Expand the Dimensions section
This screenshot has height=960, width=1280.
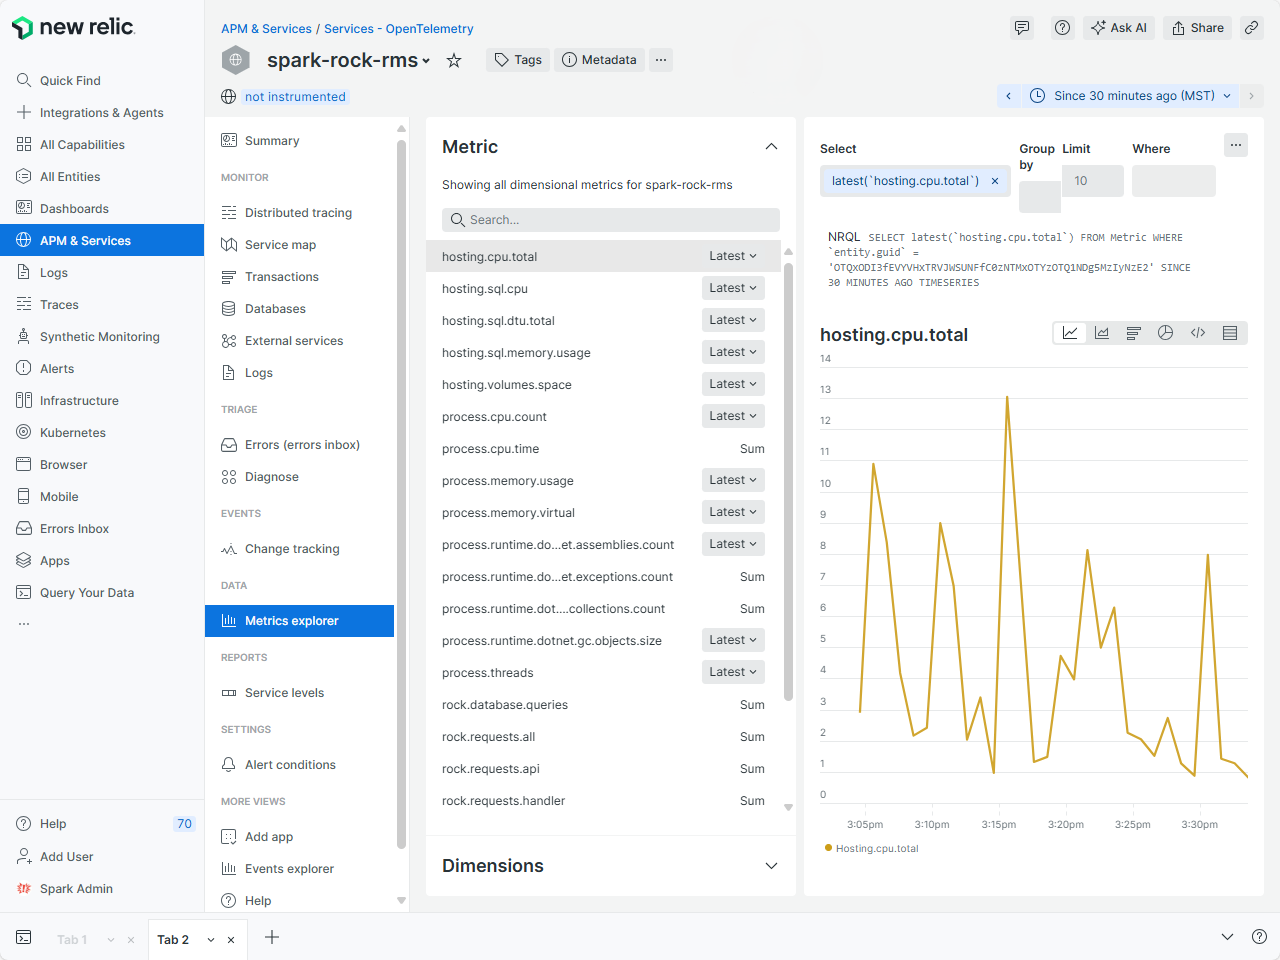(x=771, y=866)
